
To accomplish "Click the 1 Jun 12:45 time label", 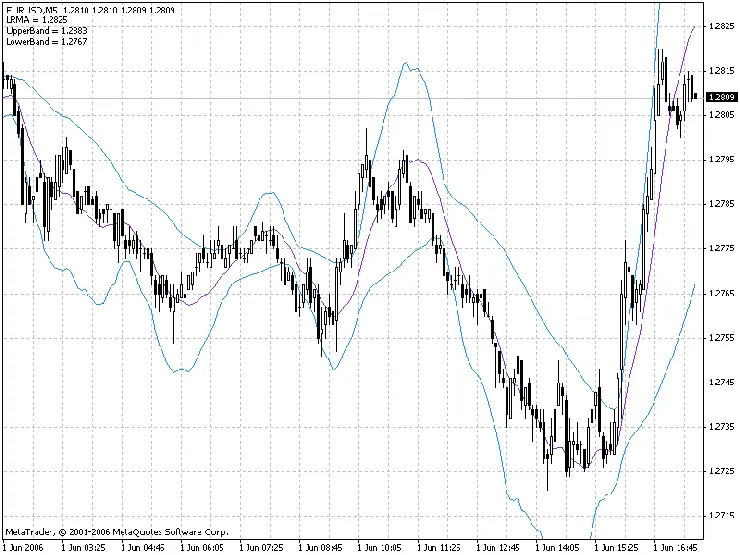I will (x=498, y=547).
